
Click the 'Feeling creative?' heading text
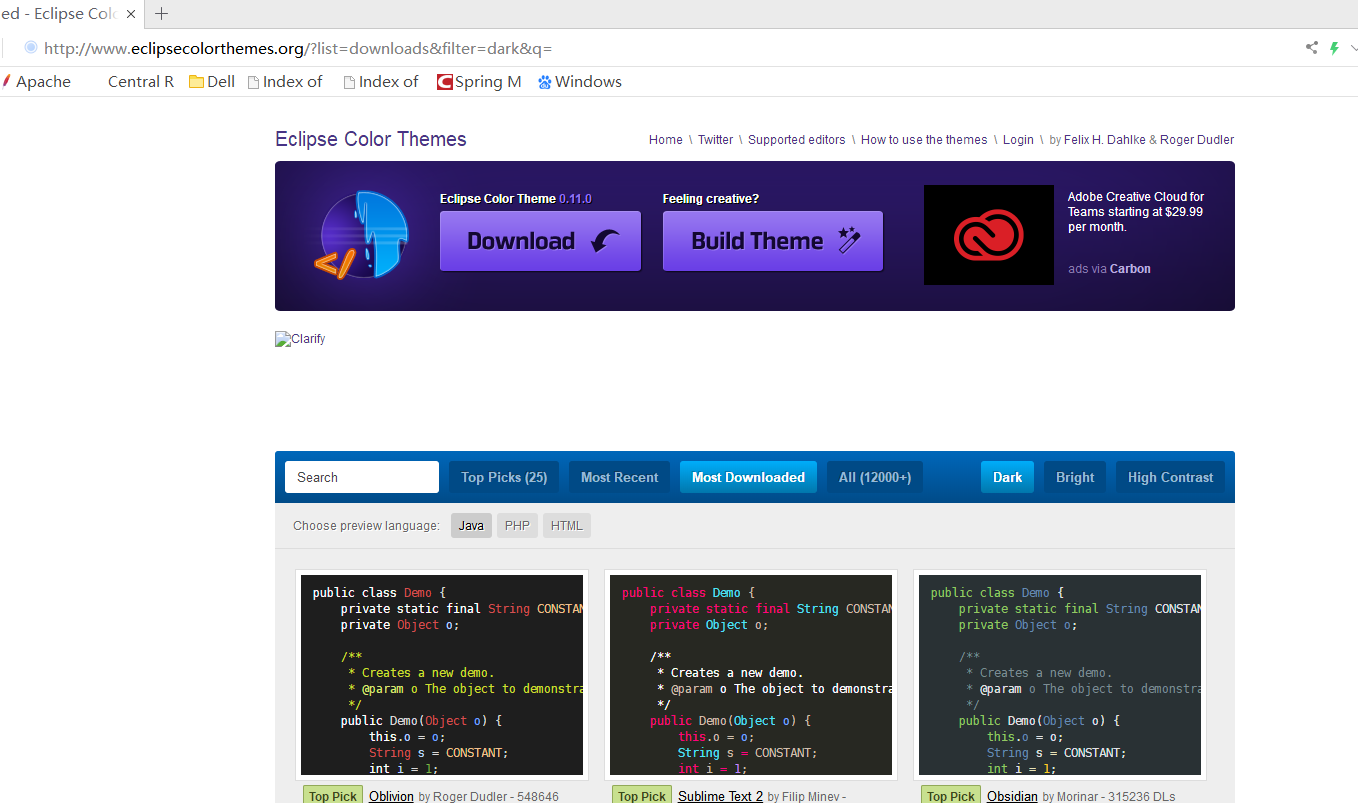[711, 199]
